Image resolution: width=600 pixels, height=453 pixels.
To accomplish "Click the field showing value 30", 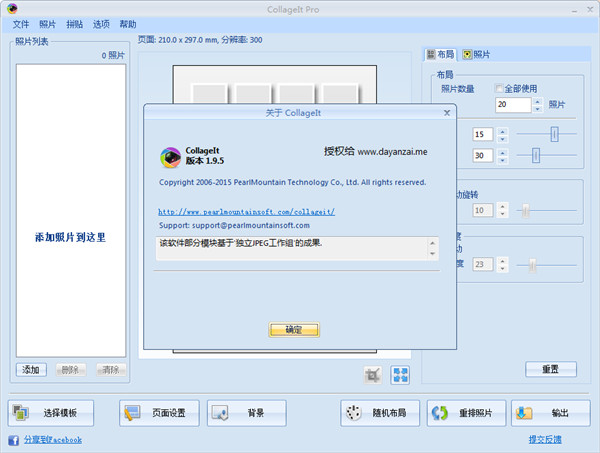I will tap(483, 155).
